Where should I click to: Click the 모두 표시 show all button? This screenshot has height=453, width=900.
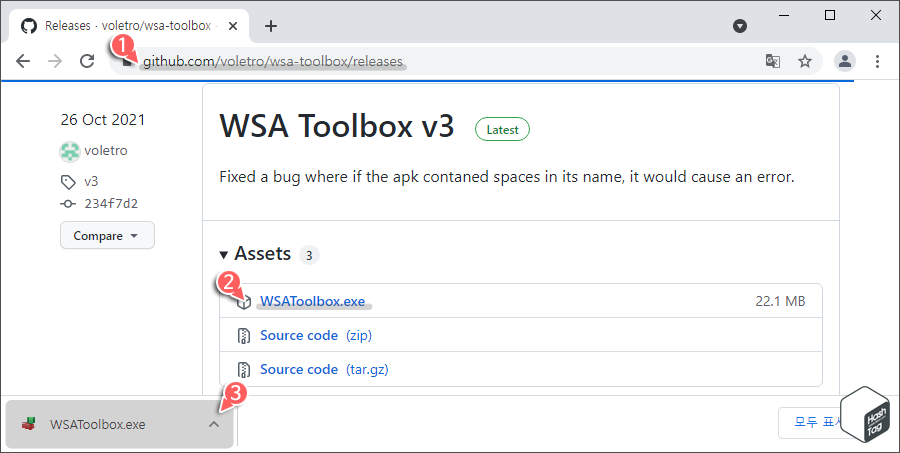coord(818,423)
